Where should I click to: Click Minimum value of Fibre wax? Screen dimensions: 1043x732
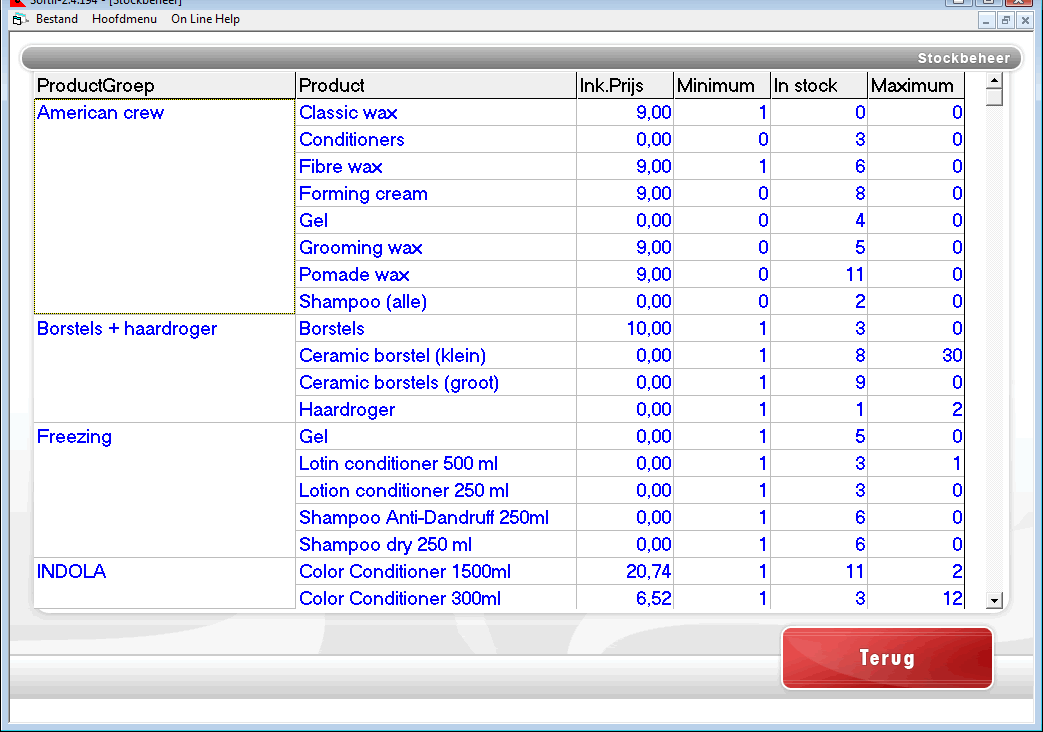[x=722, y=166]
